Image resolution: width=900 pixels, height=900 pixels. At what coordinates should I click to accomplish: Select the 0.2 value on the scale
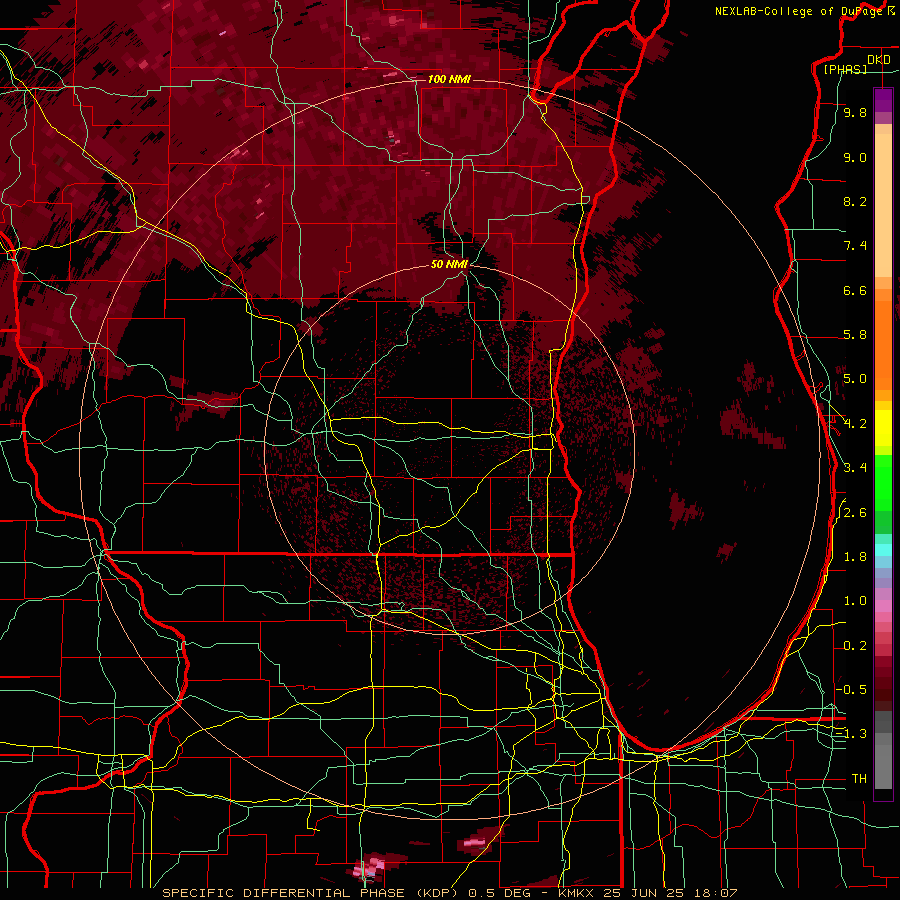pos(855,646)
